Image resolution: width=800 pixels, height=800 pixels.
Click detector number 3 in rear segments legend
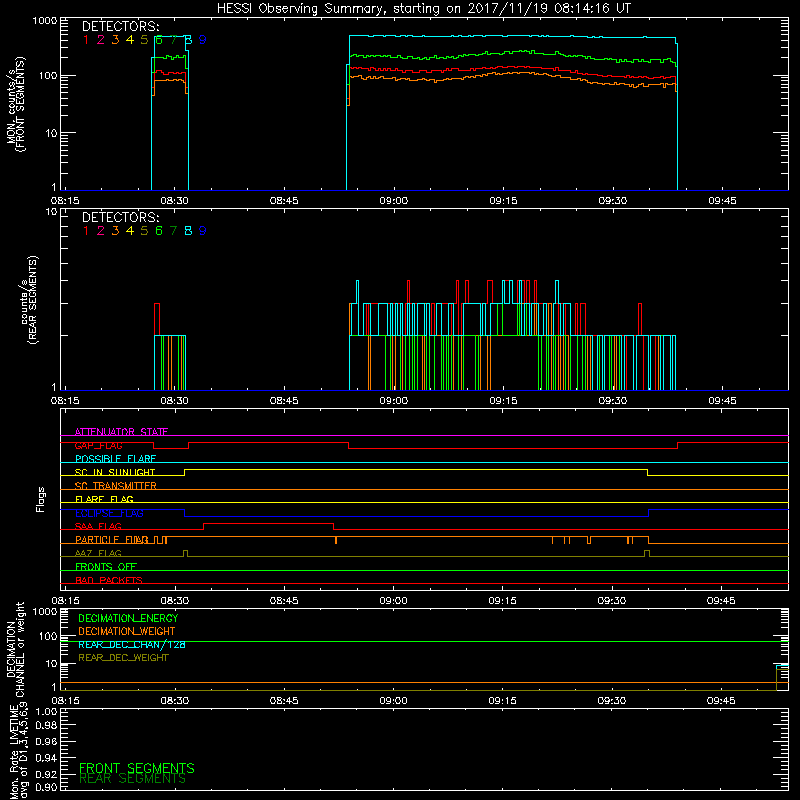pos(115,231)
